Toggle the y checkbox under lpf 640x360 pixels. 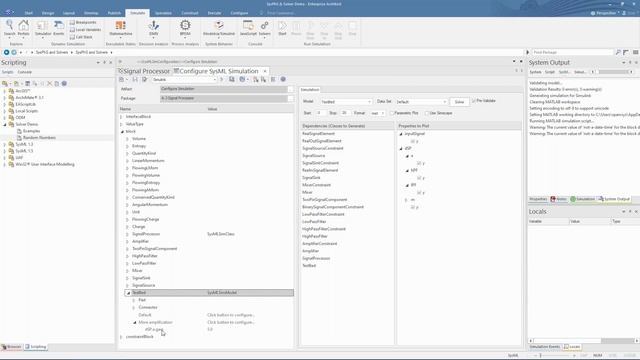click(419, 193)
